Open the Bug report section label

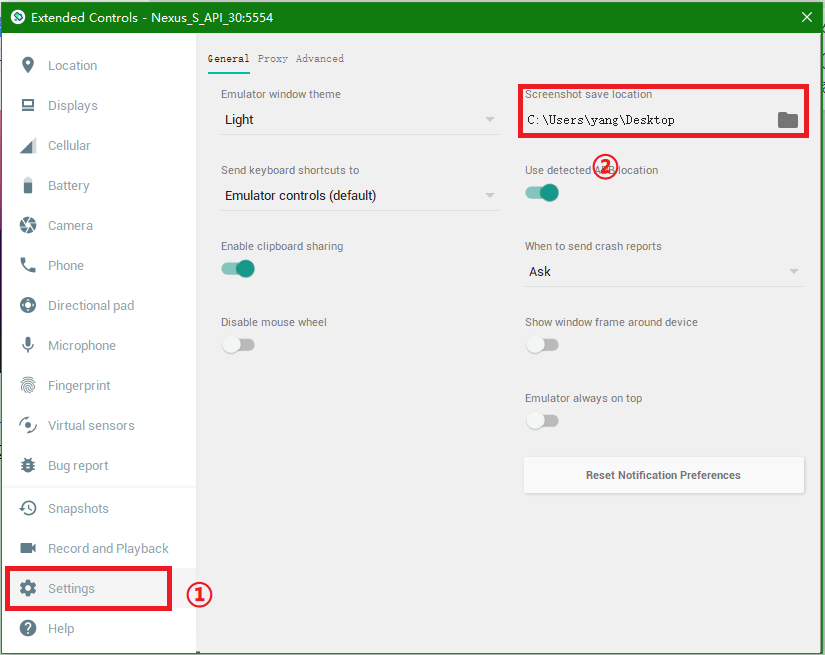pyautogui.click(x=78, y=466)
